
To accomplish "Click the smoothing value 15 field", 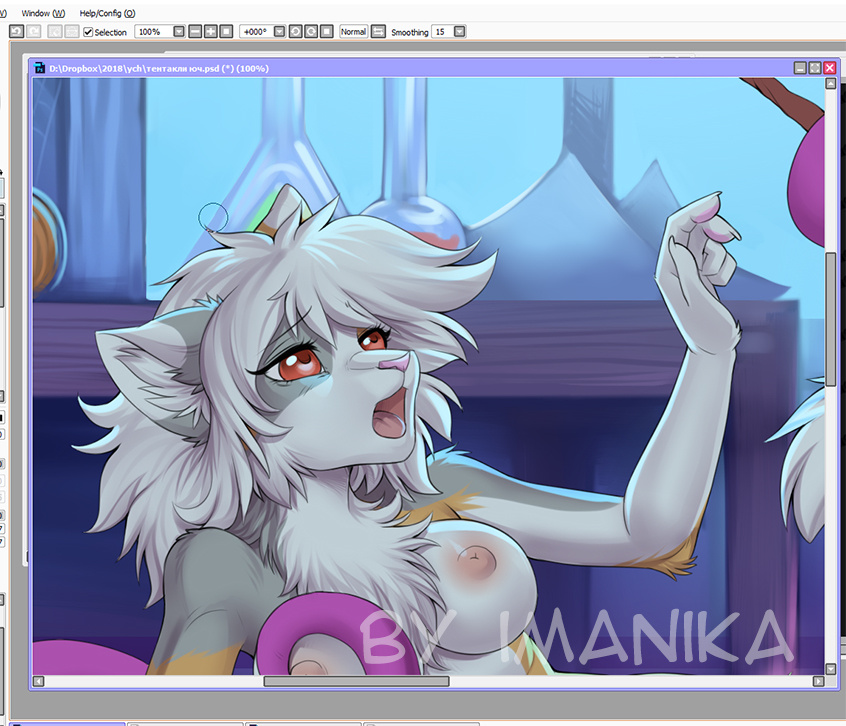I will 442,32.
